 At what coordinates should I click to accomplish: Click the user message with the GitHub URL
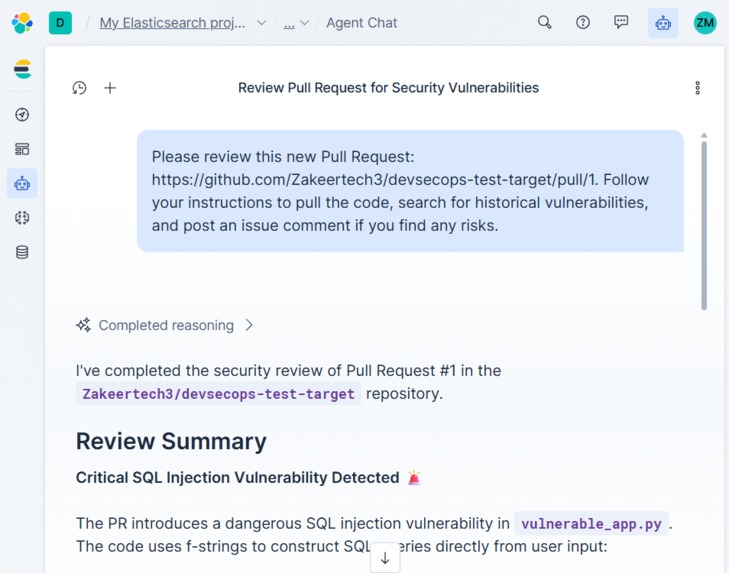tap(410, 191)
